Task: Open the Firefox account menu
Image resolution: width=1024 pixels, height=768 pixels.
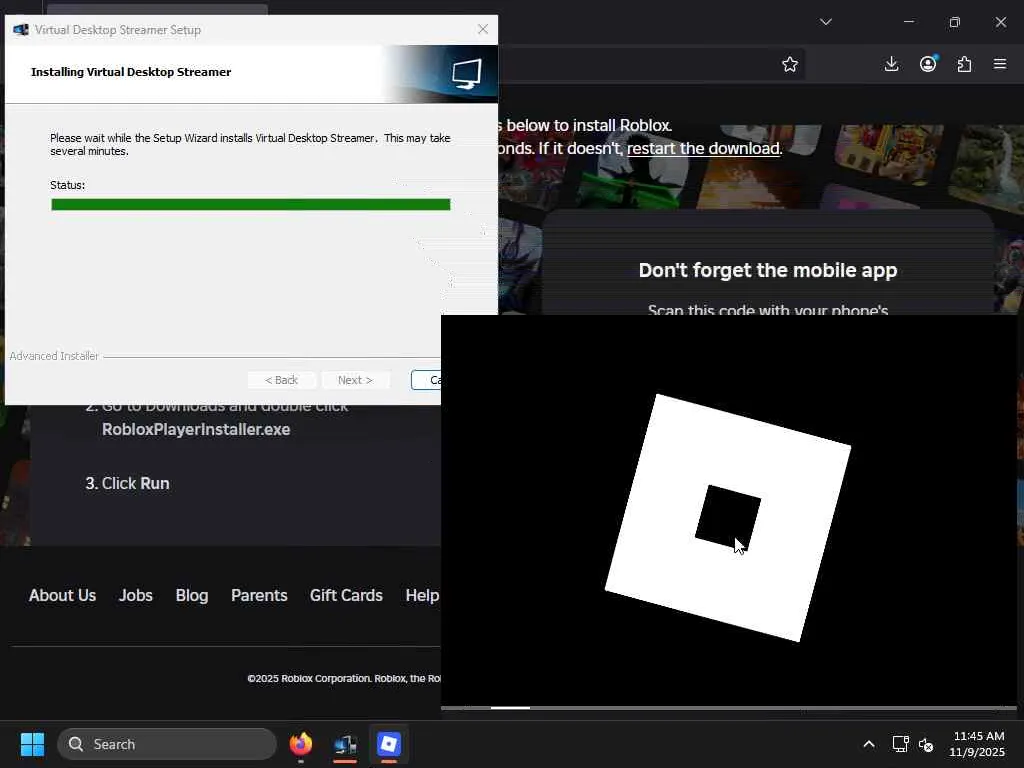Action: click(x=928, y=64)
